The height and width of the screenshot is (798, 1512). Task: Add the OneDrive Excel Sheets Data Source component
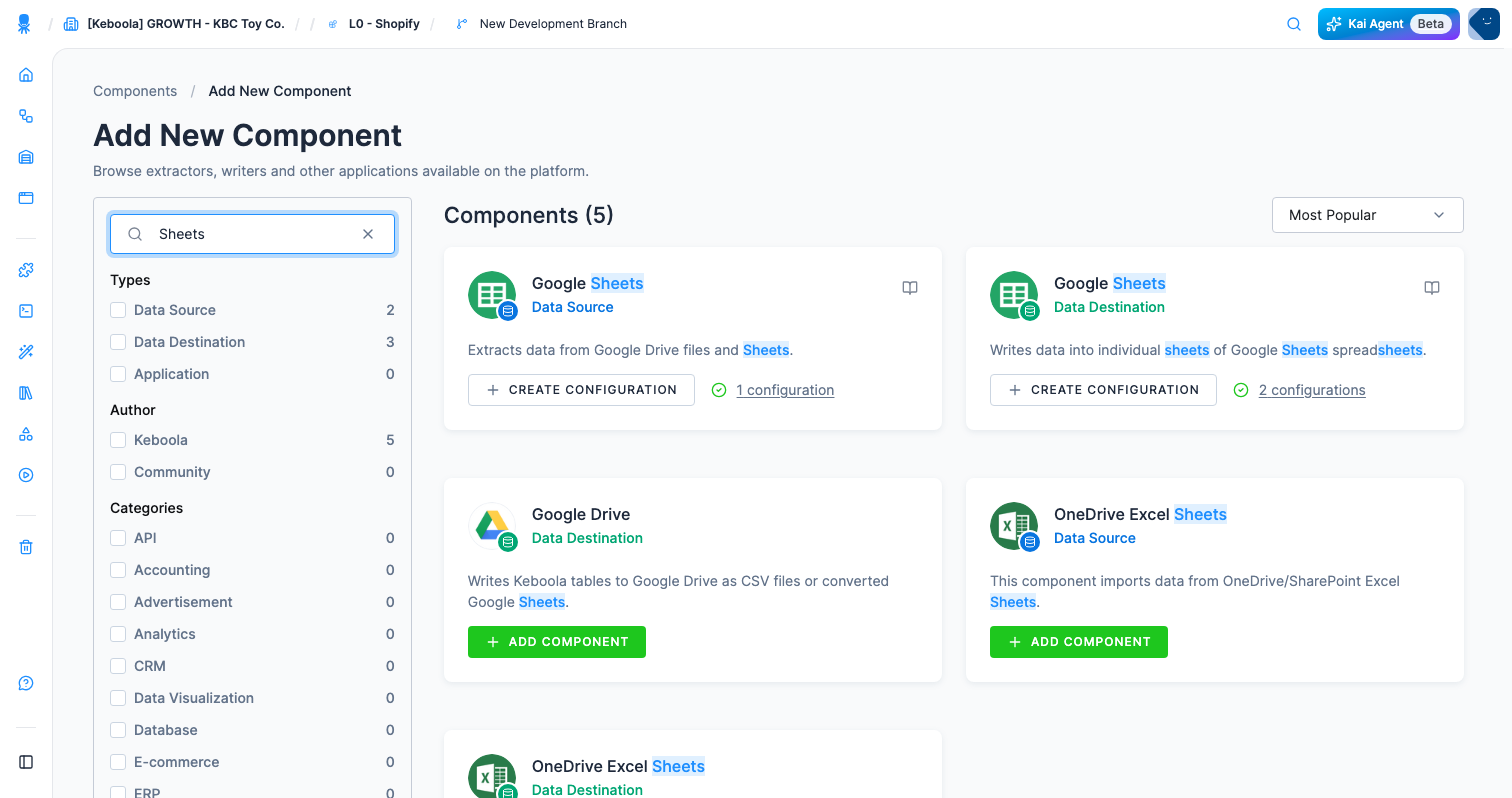point(1079,642)
